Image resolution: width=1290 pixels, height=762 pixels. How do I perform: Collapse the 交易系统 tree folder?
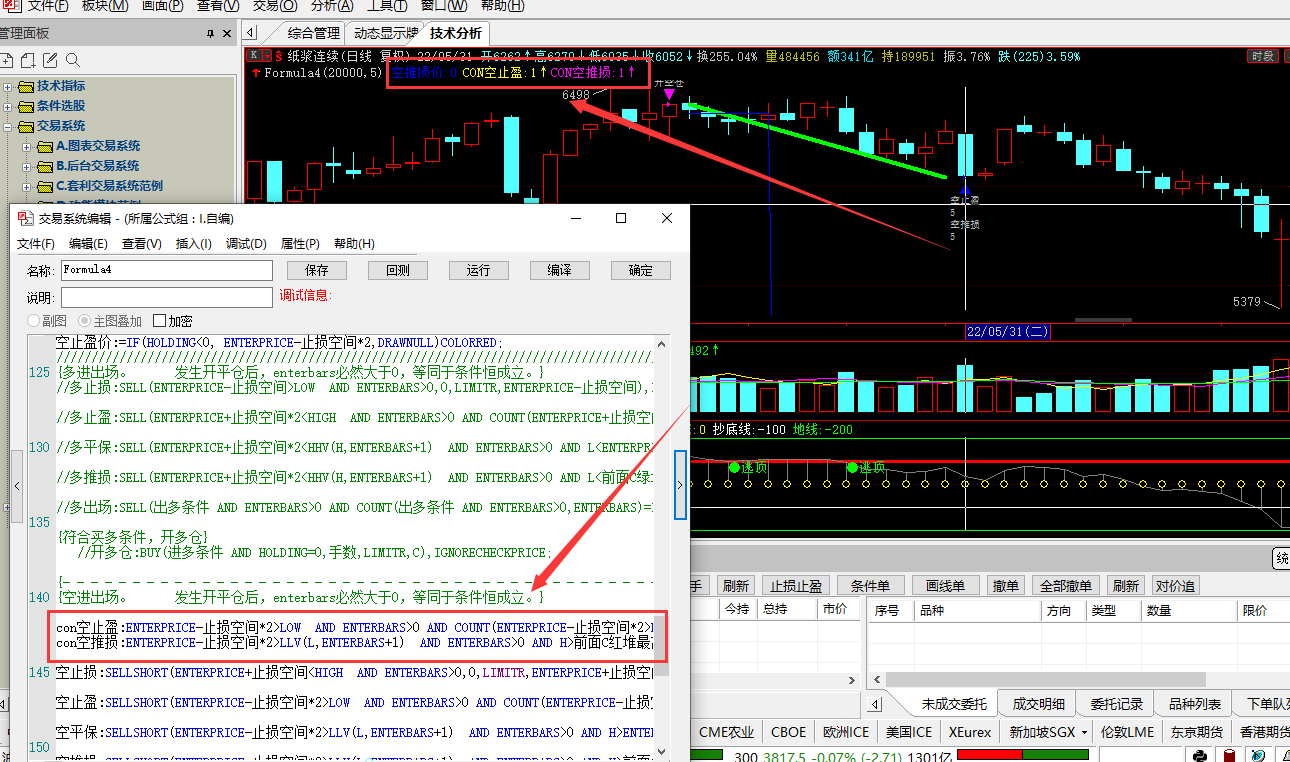click(8, 126)
